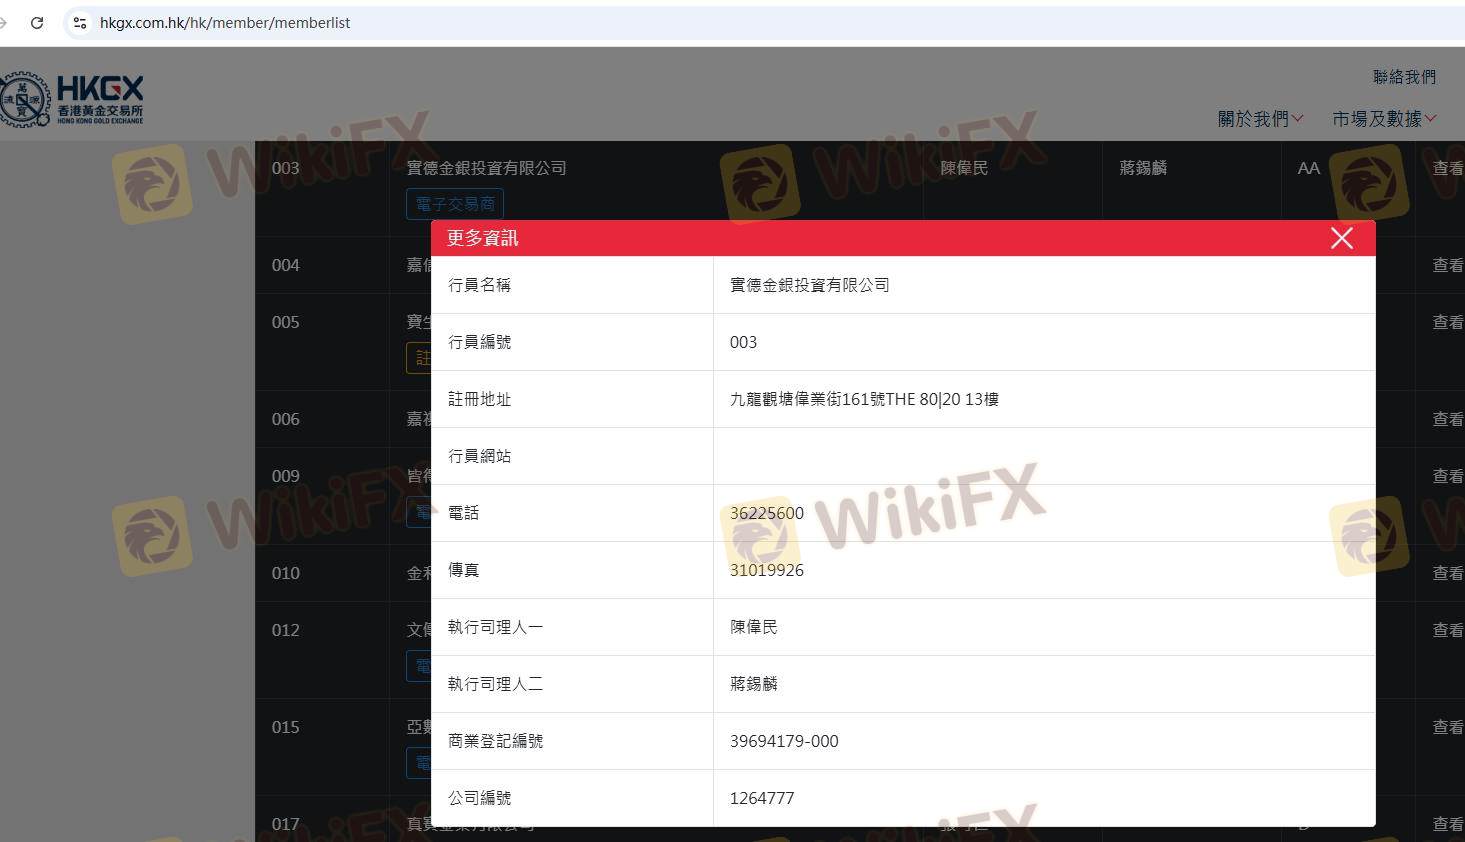Click 查看 for member row 015
The width and height of the screenshot is (1465, 842).
(1447, 727)
